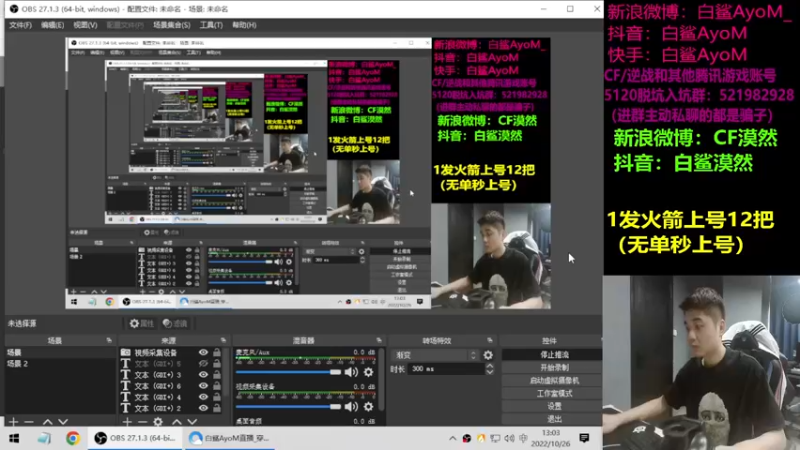
Task: Open the Windows Start menu
Action: pos(14,438)
